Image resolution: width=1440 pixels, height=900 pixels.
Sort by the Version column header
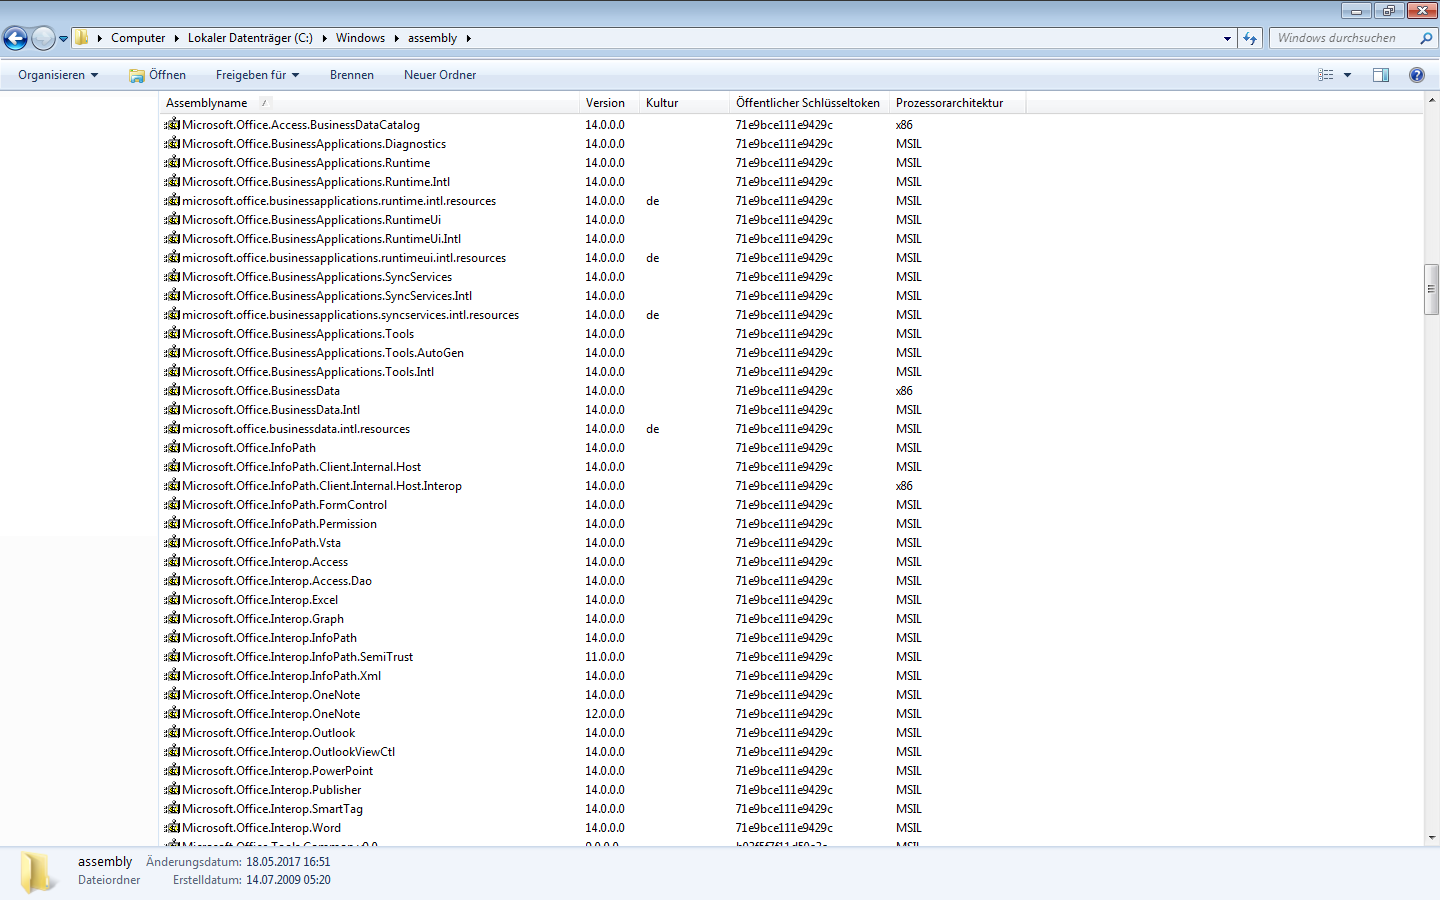tap(609, 103)
